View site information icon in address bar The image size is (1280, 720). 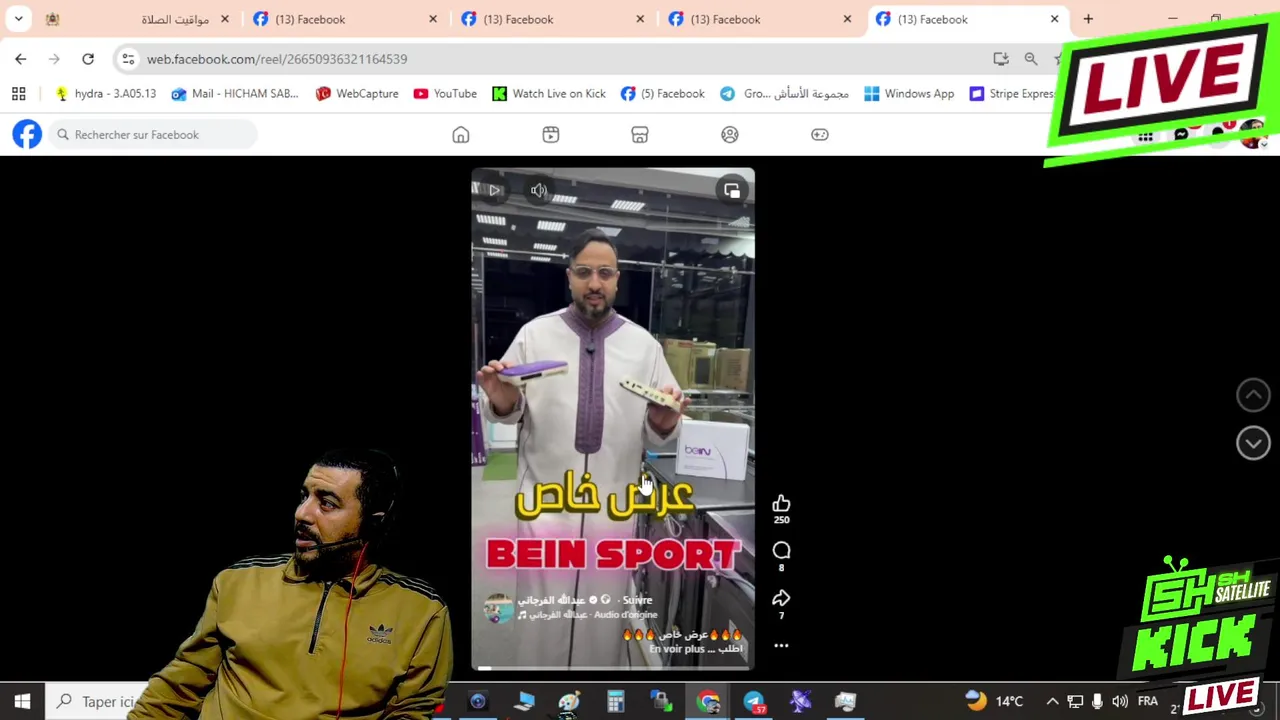coord(128,59)
